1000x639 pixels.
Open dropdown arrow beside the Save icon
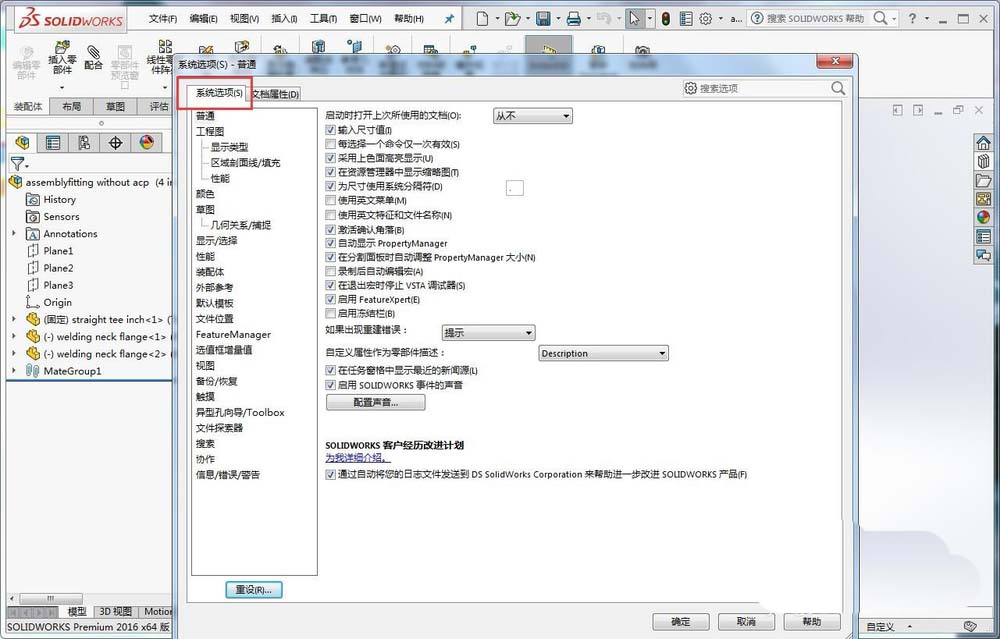pos(558,19)
